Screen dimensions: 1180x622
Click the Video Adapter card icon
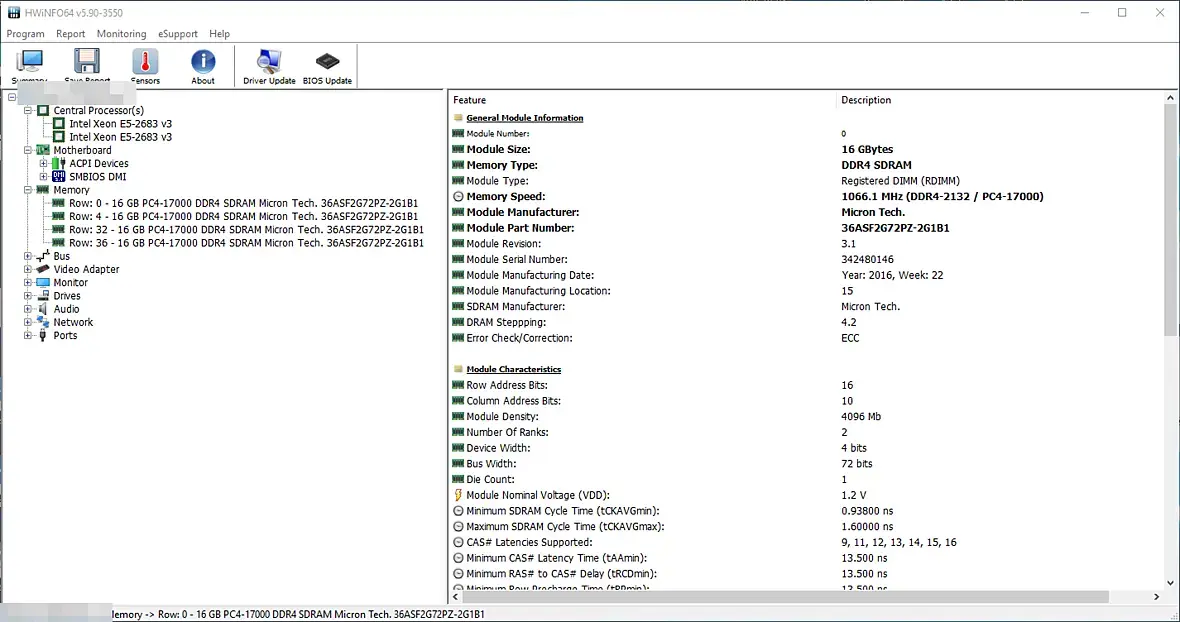(x=43, y=269)
